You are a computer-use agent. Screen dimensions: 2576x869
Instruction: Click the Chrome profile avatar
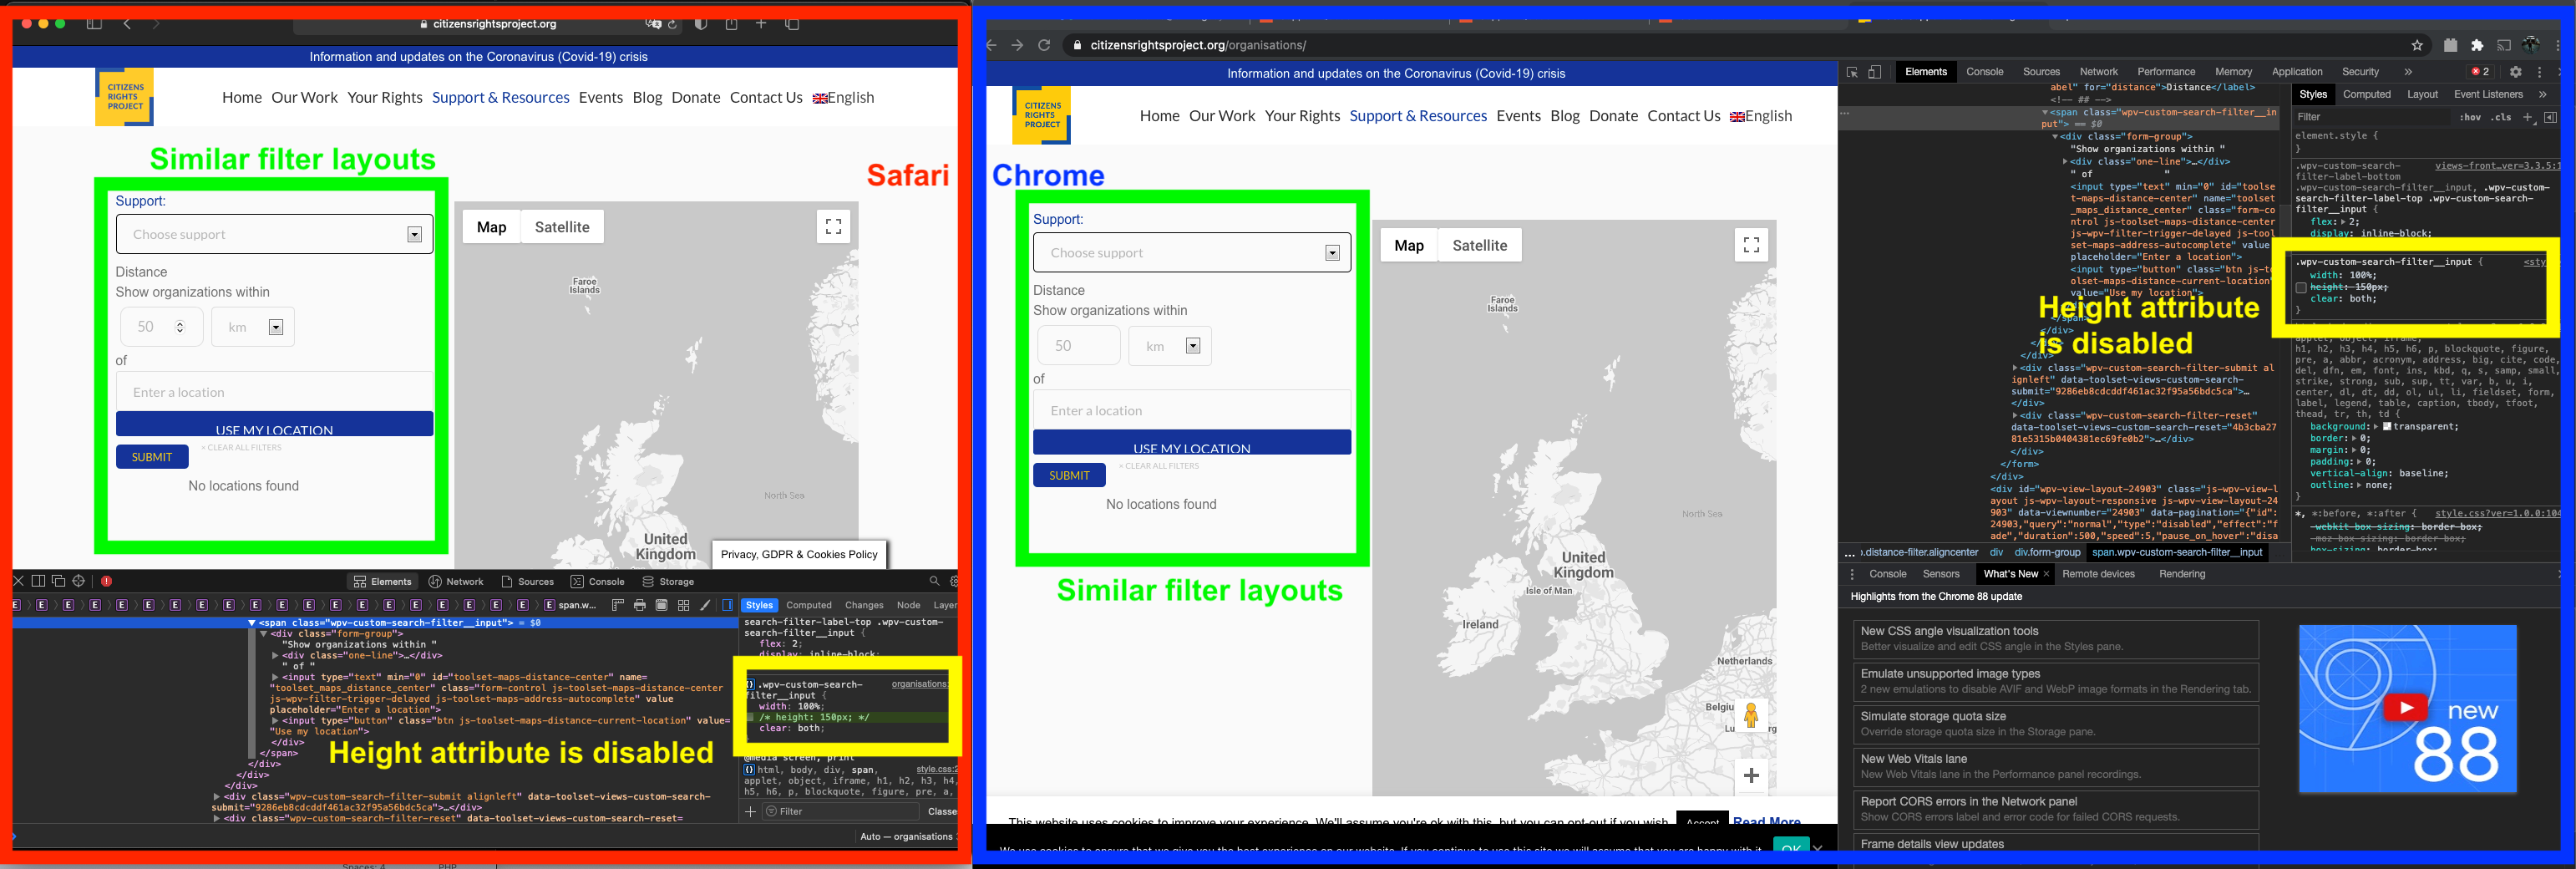[x=2531, y=45]
